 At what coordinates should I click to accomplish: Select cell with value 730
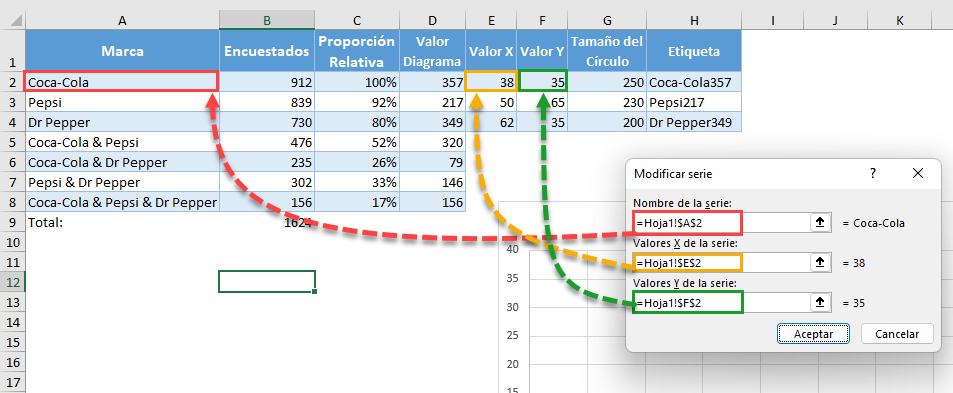pos(267,122)
